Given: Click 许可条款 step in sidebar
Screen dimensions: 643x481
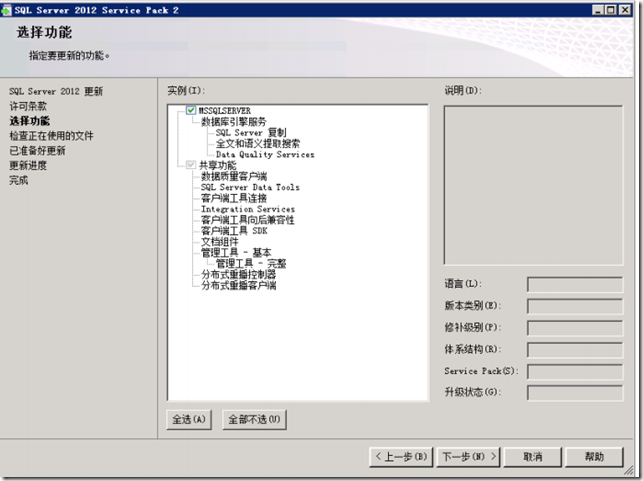Looking at the screenshot, I should pyautogui.click(x=28, y=106).
